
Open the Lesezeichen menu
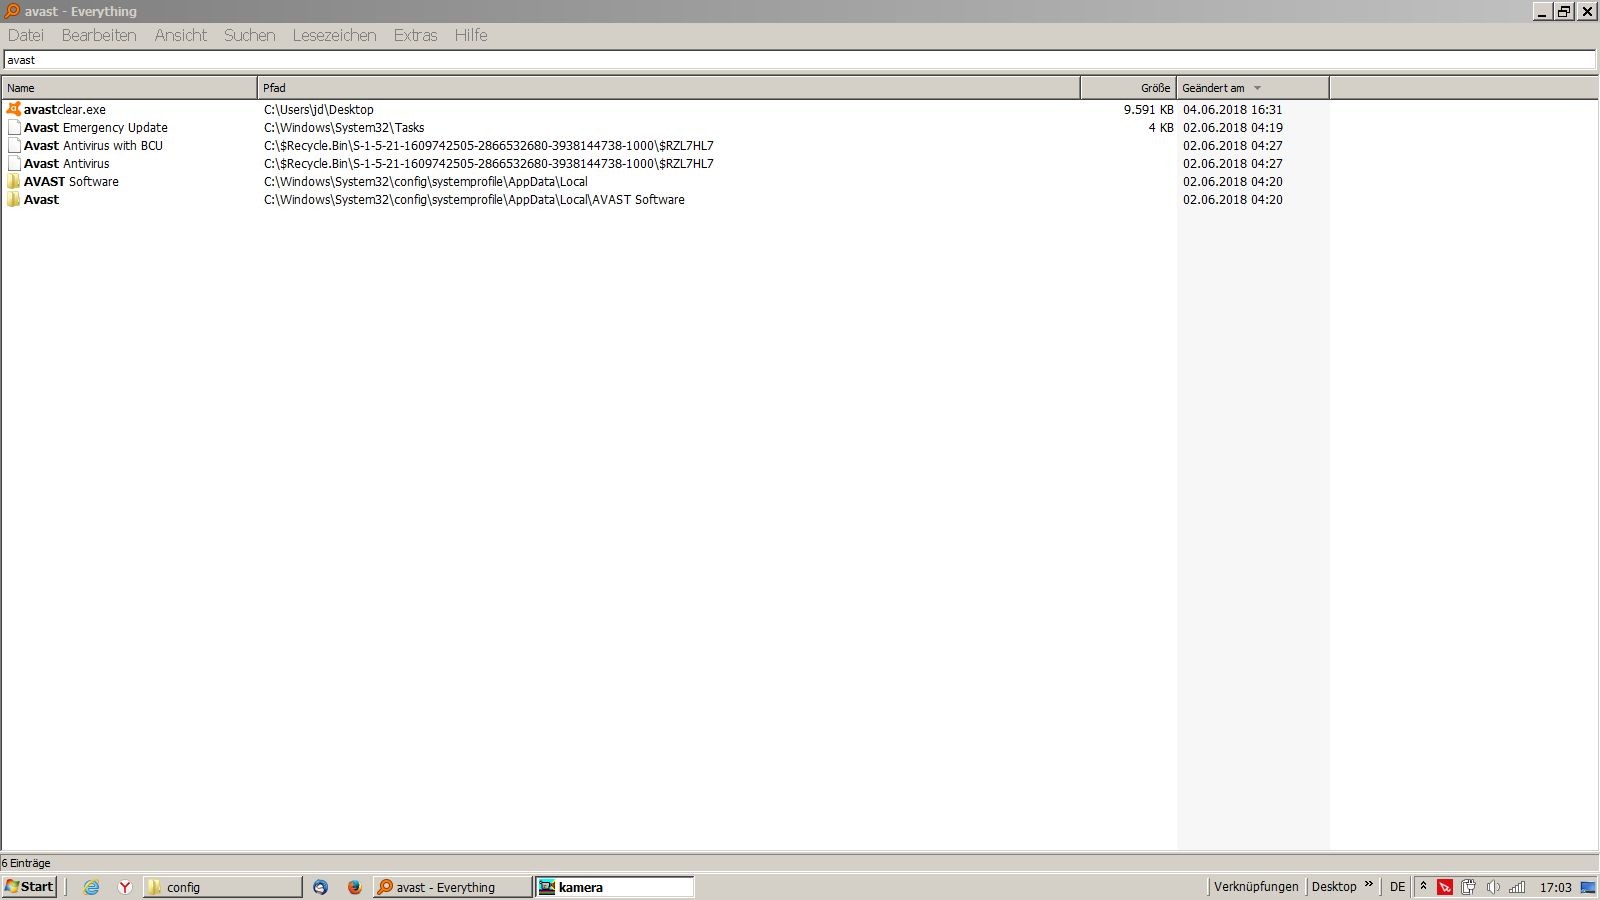click(x=335, y=35)
